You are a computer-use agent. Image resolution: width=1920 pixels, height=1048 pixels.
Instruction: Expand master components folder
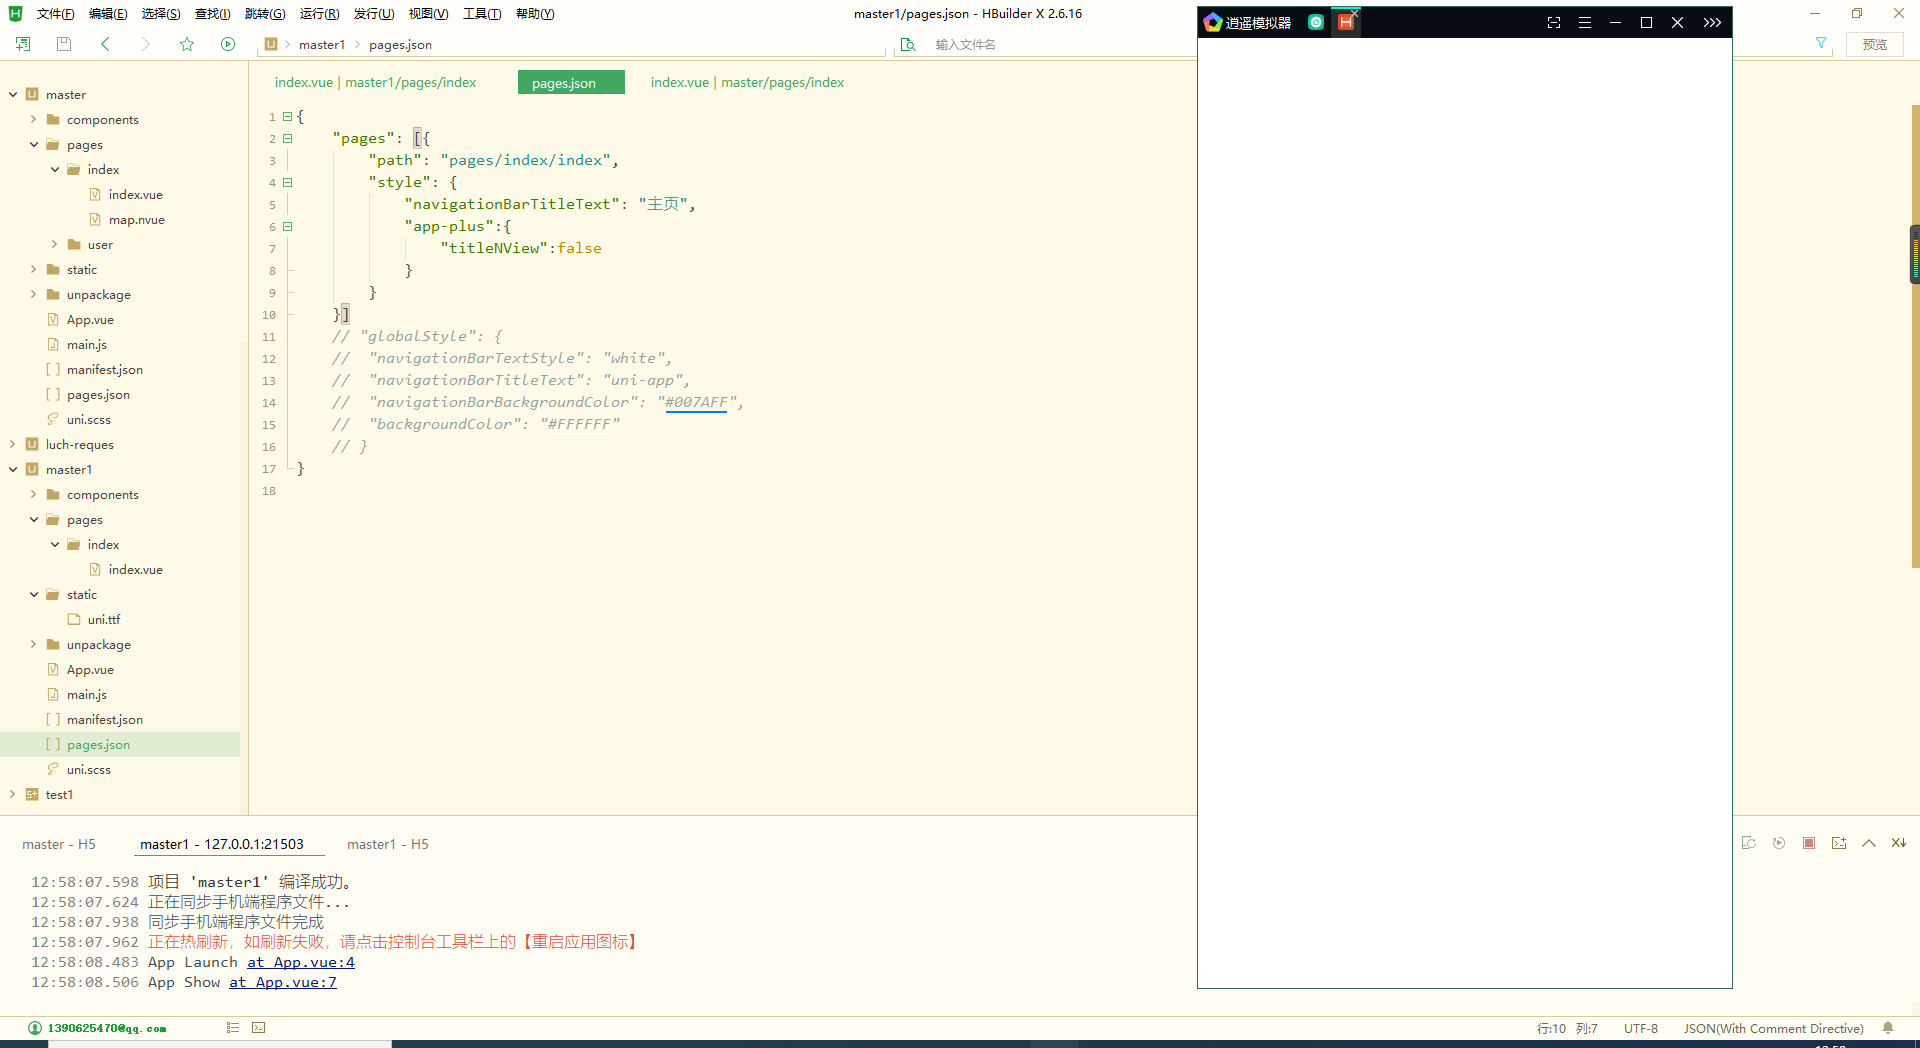pyautogui.click(x=33, y=119)
